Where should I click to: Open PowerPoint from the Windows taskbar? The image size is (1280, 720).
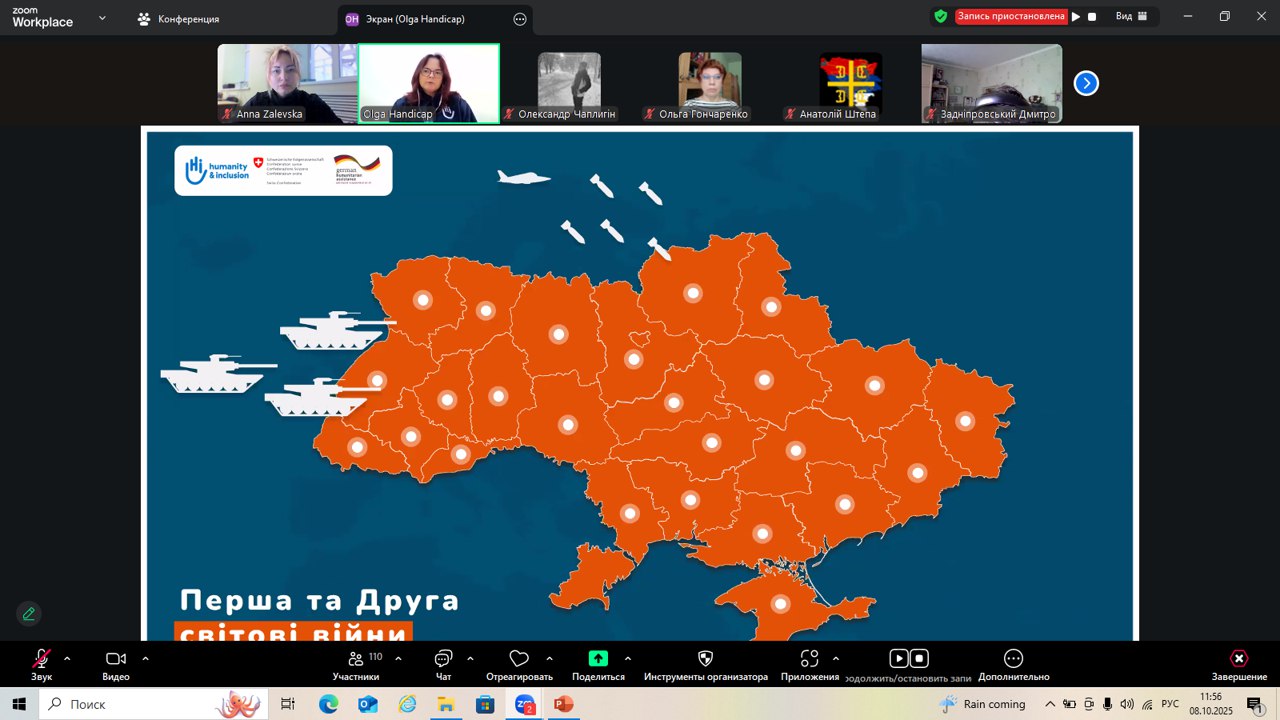pos(562,705)
